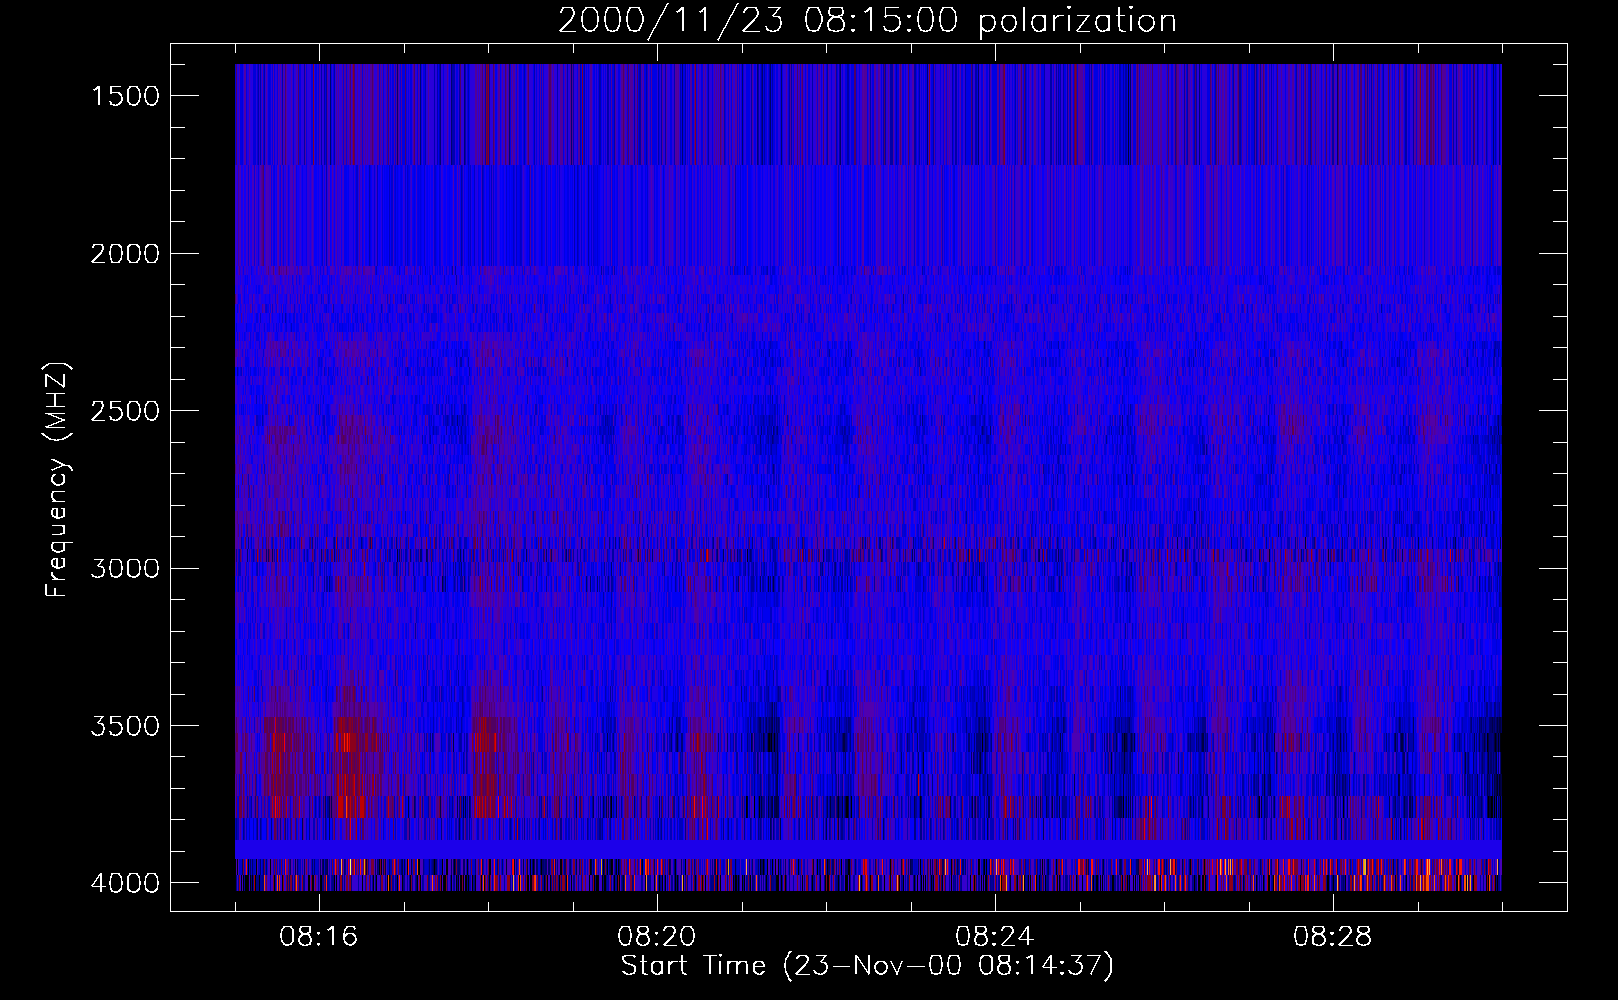1618x1000 pixels.
Task: Click the 2000 frequency tick label
Action: (125, 254)
